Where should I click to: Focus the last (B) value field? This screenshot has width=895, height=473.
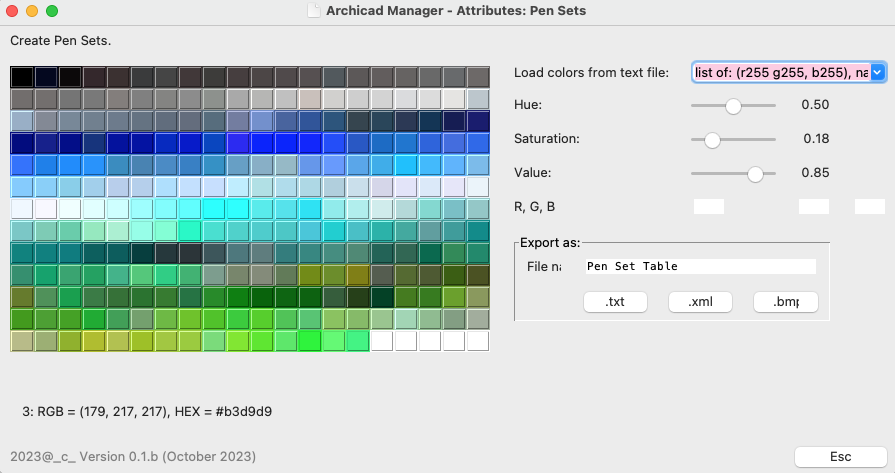tap(870, 207)
